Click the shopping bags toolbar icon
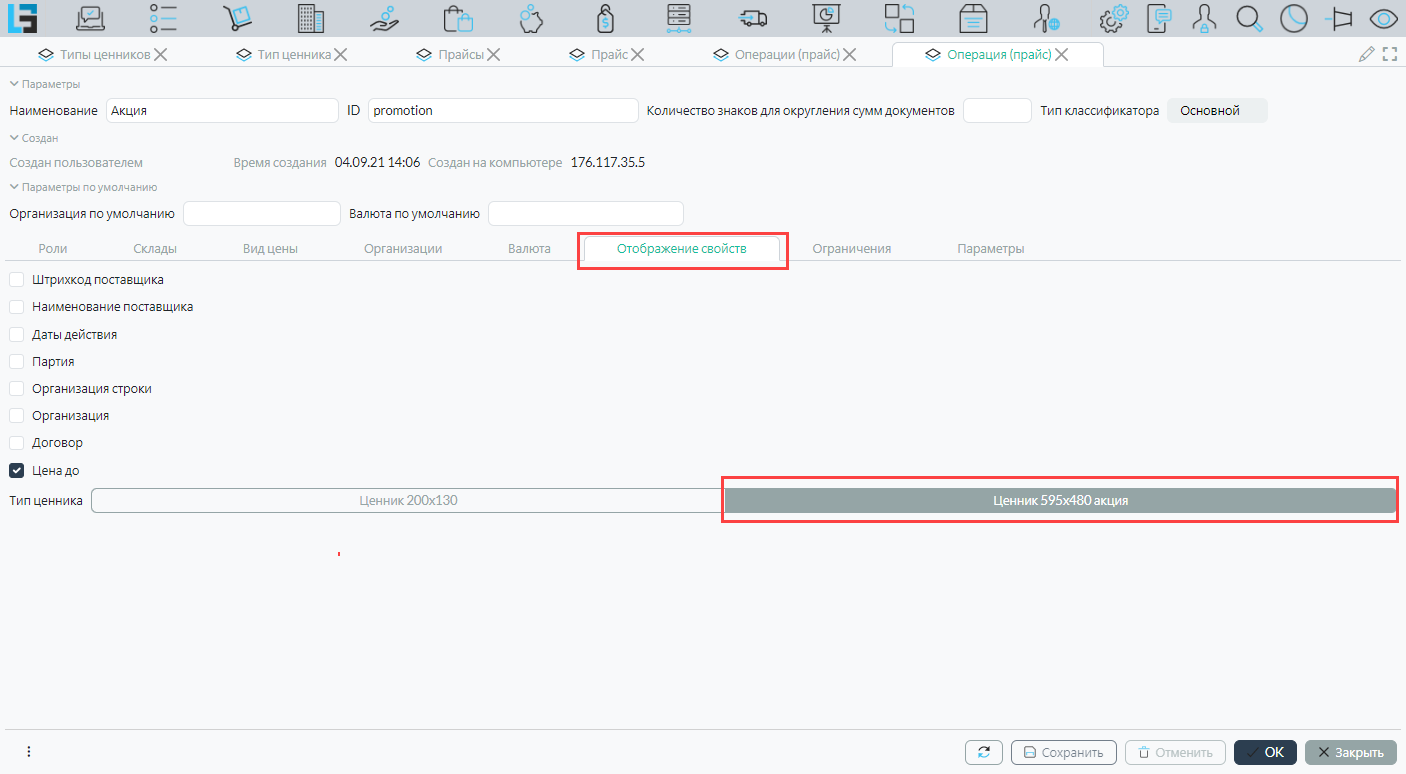 [x=457, y=18]
